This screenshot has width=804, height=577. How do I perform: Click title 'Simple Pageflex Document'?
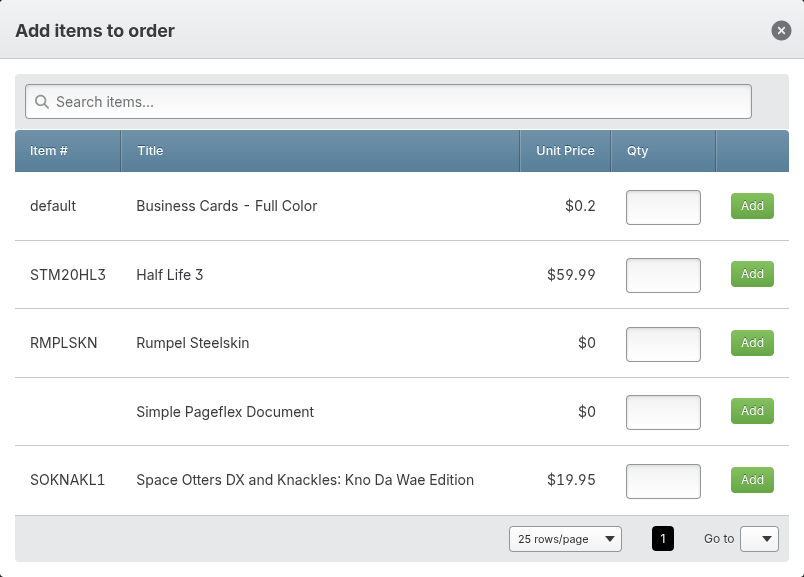[x=225, y=412]
